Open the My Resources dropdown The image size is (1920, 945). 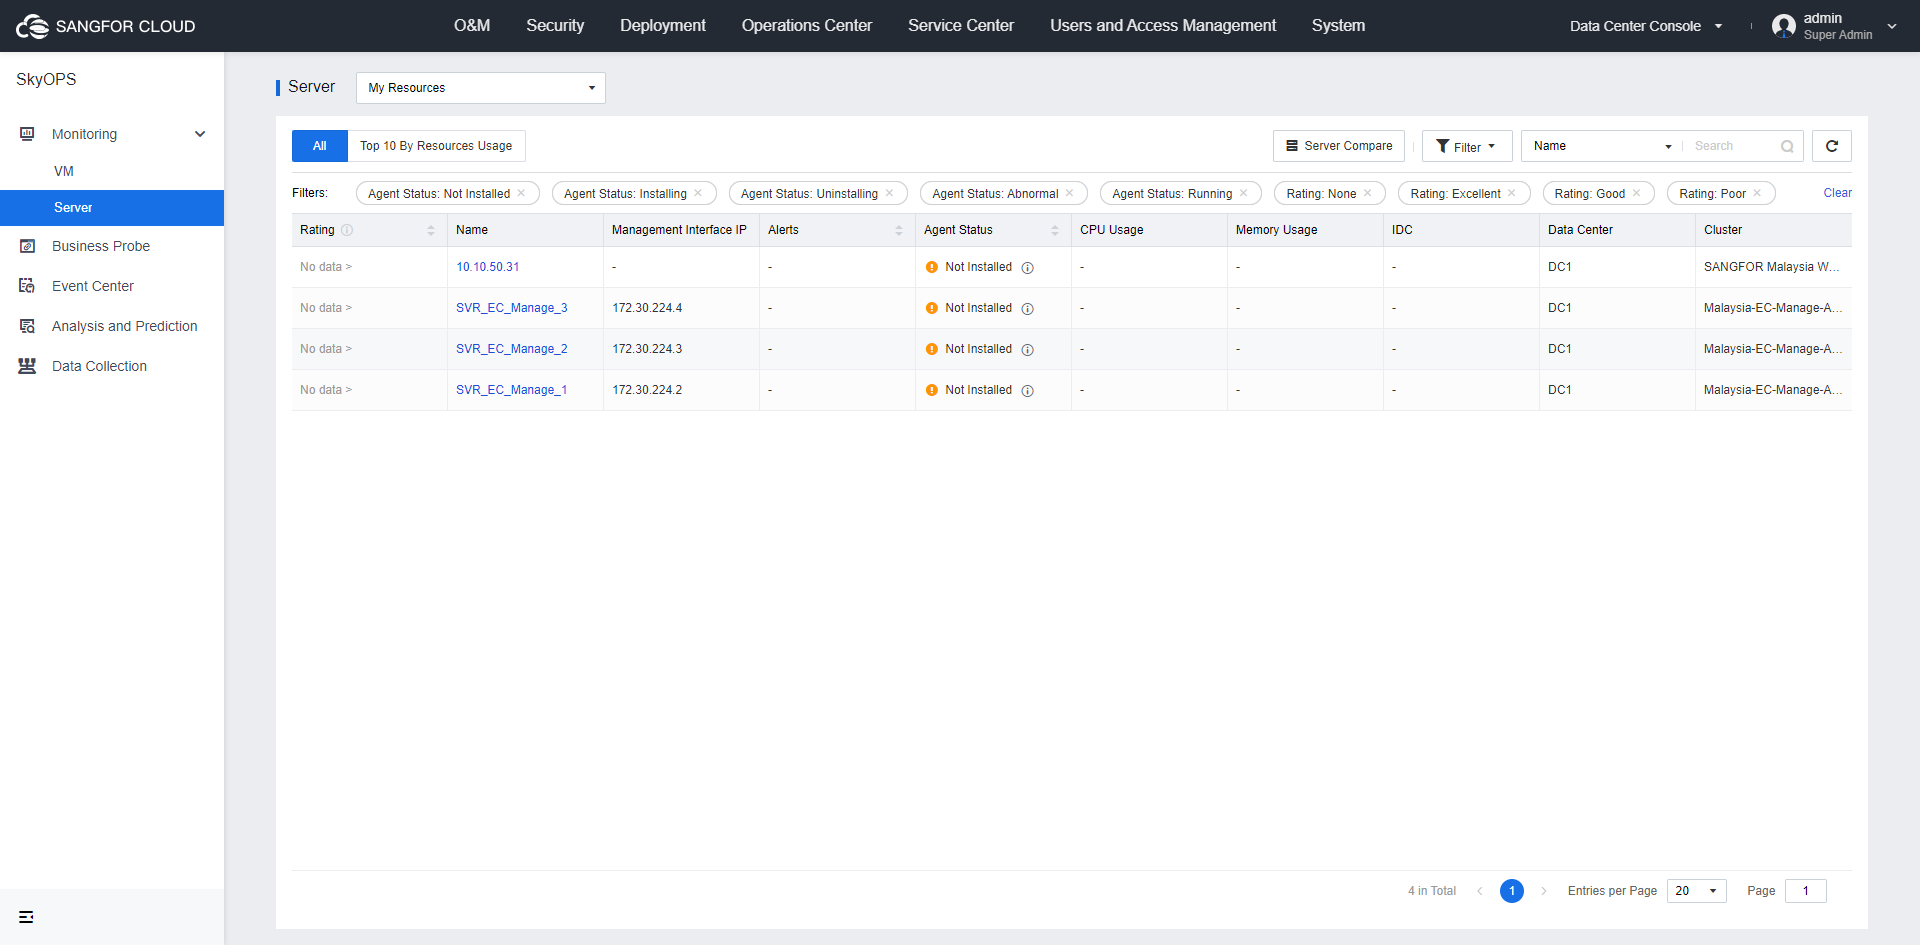481,88
